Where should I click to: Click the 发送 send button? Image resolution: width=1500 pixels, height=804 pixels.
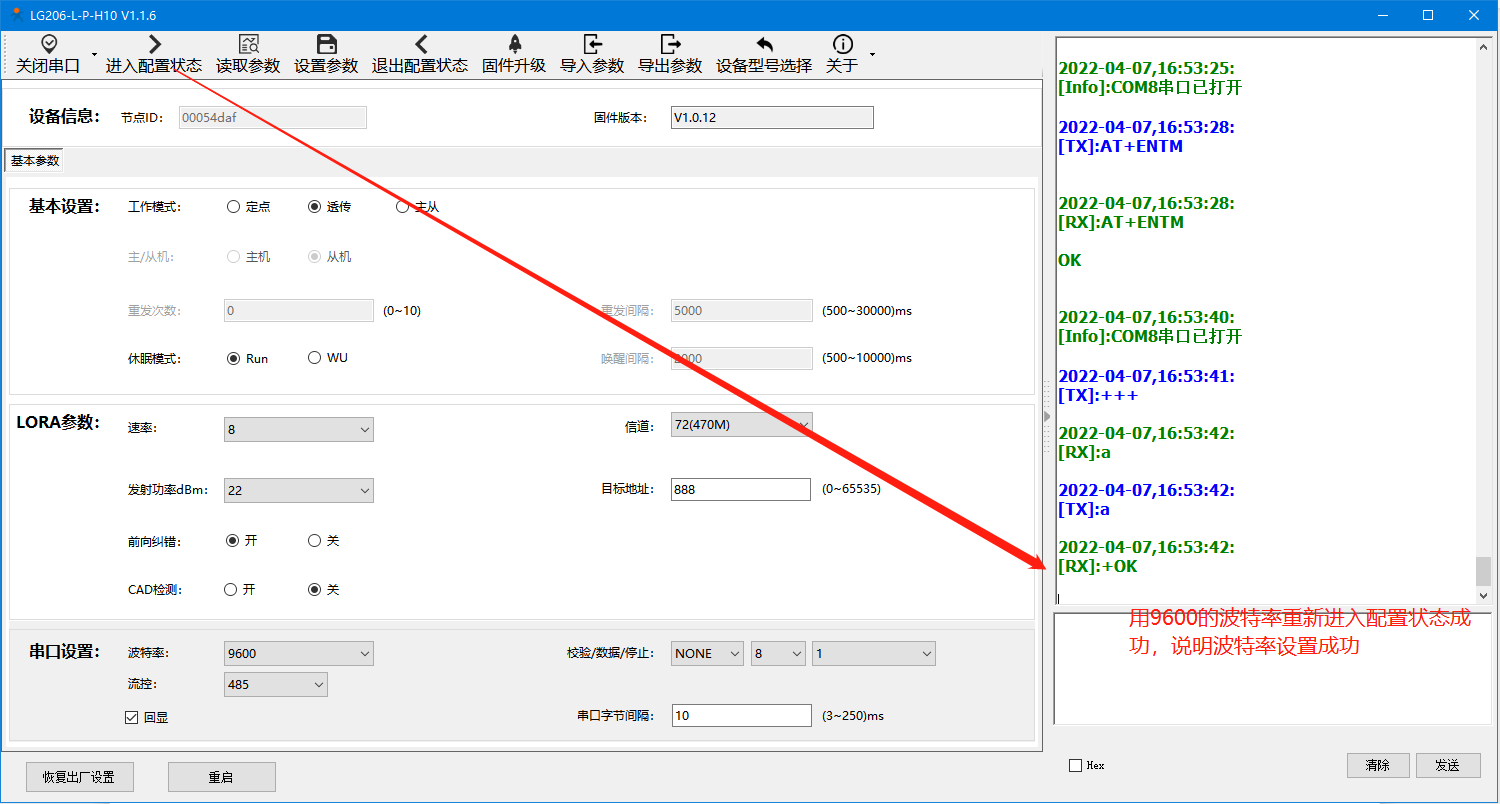[x=1447, y=766]
